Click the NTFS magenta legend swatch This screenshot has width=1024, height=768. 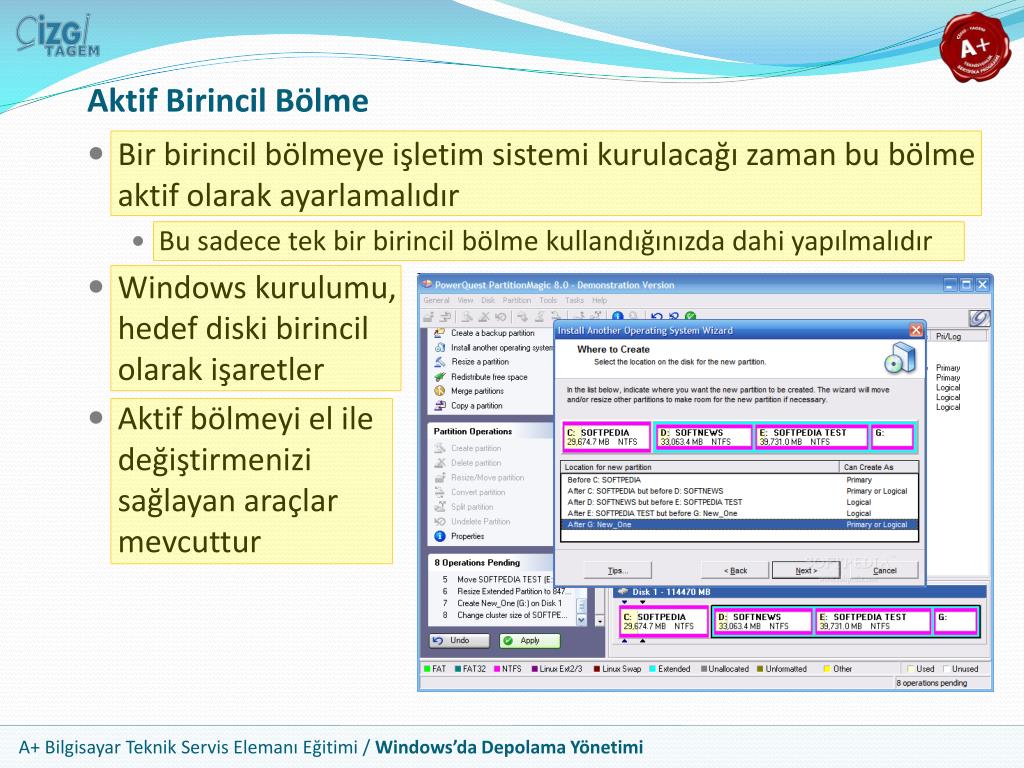(x=496, y=669)
